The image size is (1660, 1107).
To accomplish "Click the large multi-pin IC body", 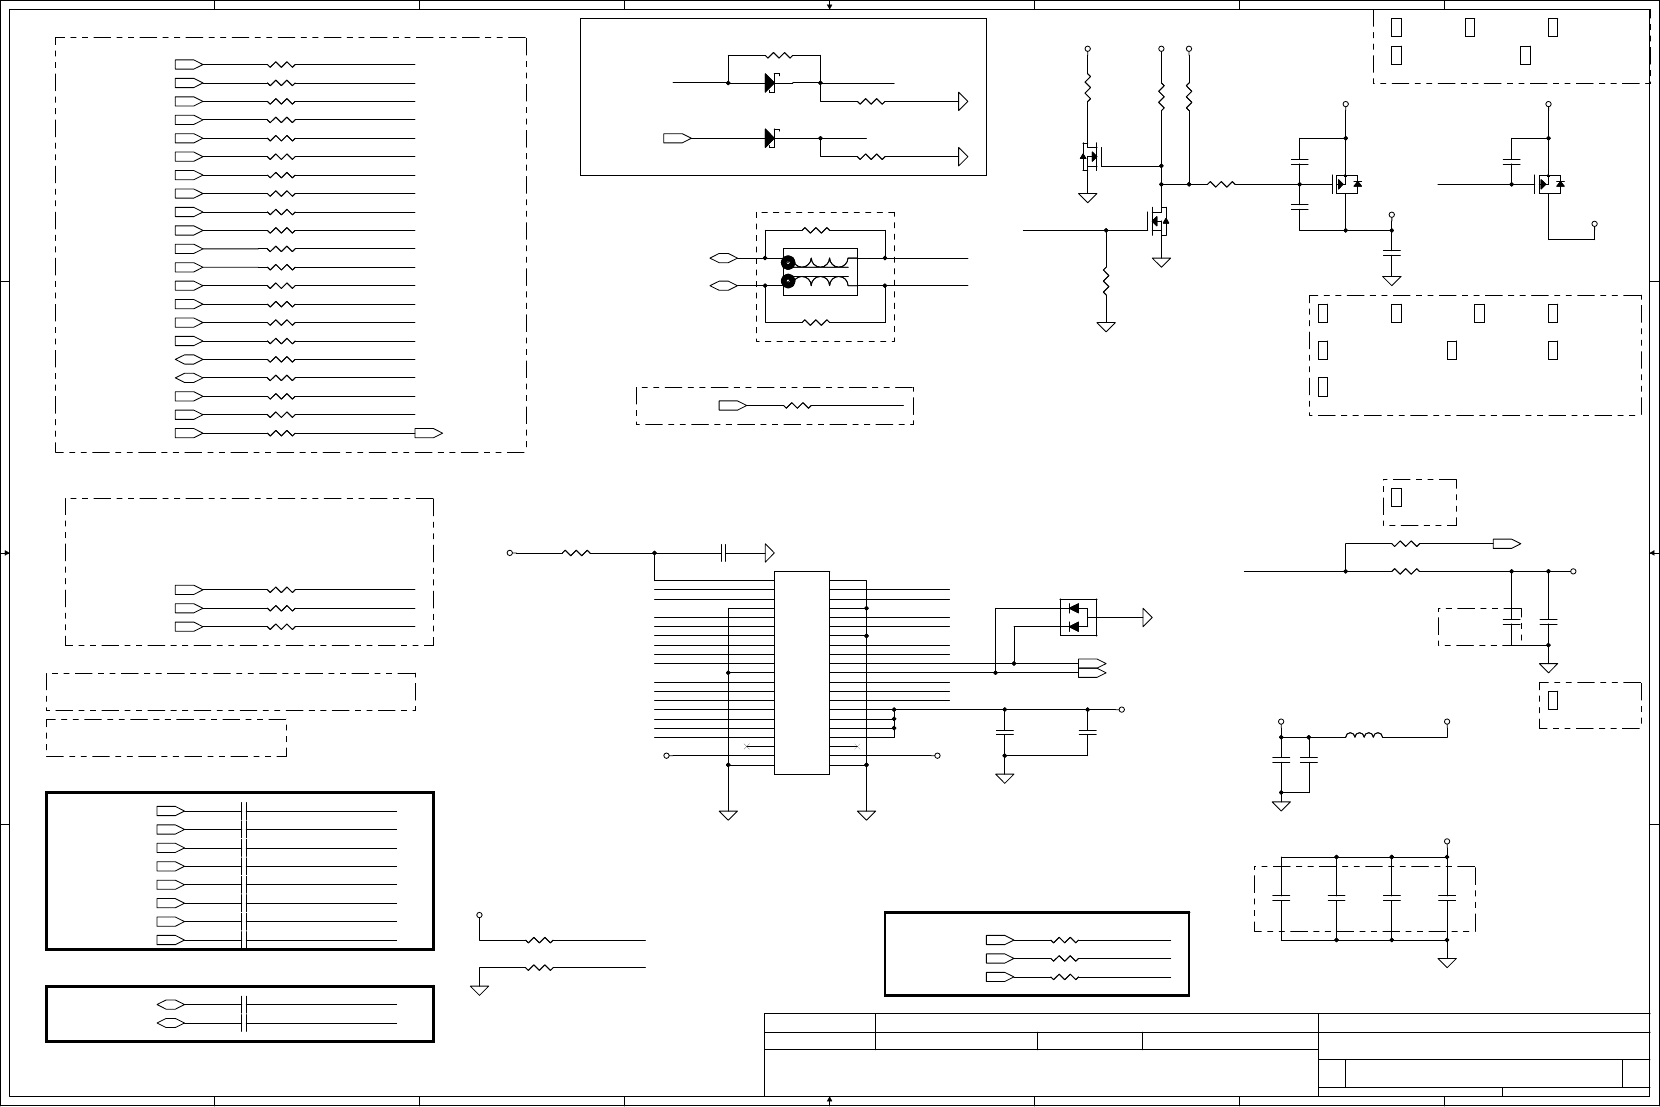I will tap(802, 673).
